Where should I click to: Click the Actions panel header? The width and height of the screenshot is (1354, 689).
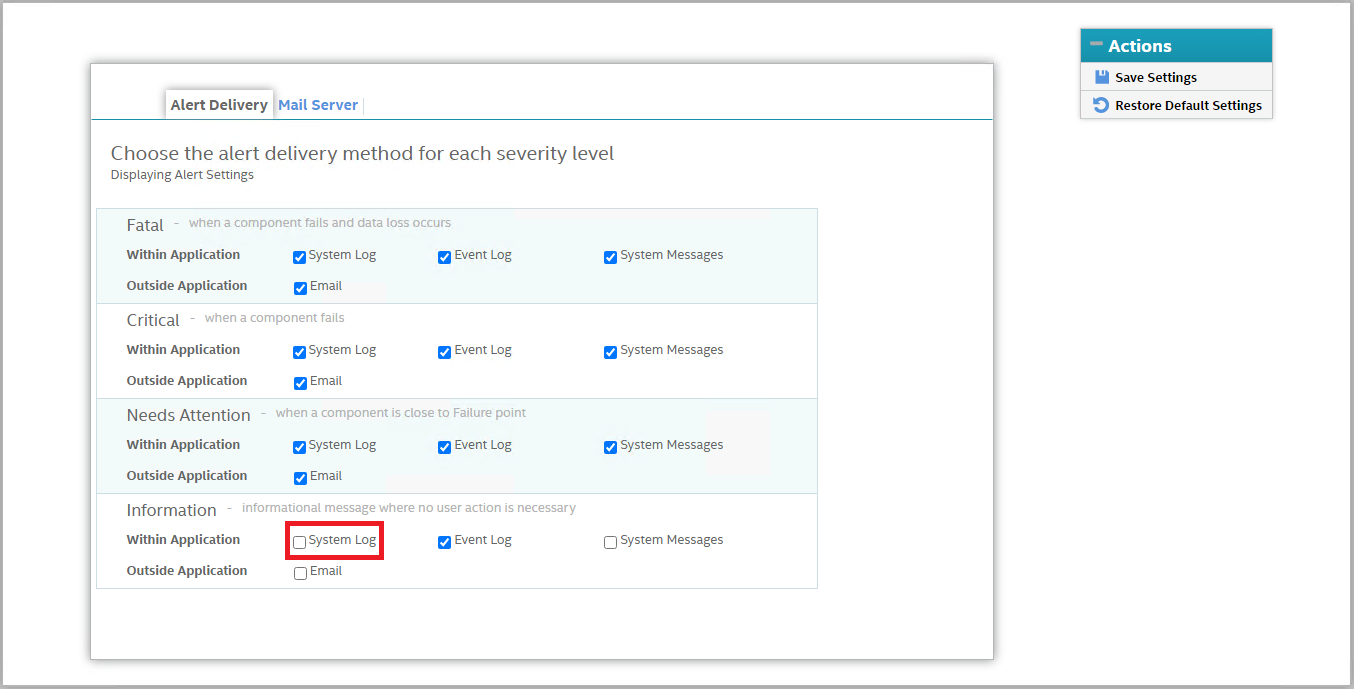1176,46
